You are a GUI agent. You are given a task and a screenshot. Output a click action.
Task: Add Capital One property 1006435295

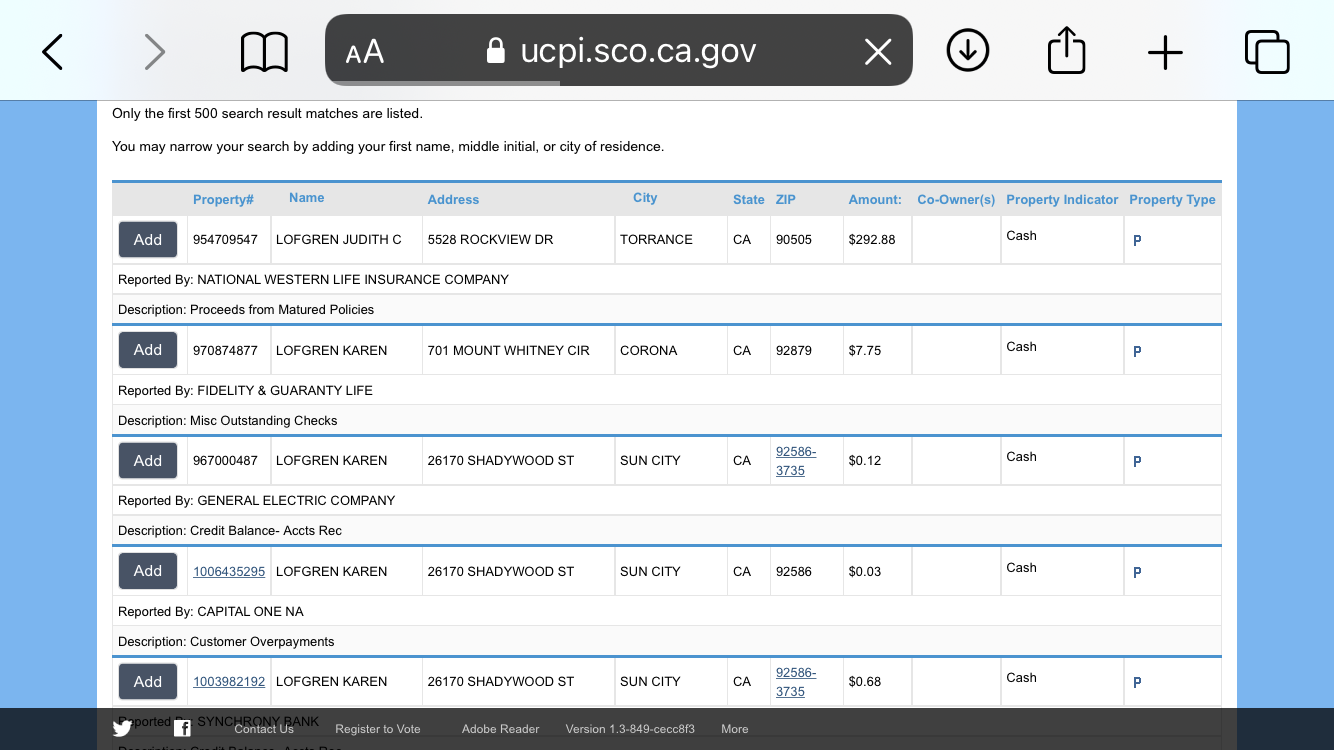tap(148, 571)
